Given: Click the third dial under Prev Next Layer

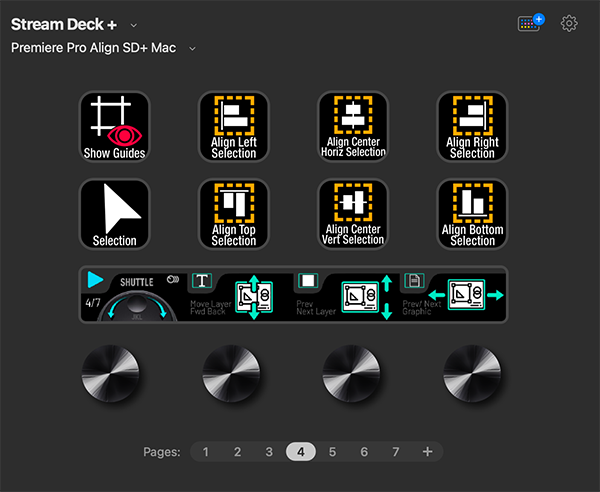Looking at the screenshot, I should tap(351, 374).
